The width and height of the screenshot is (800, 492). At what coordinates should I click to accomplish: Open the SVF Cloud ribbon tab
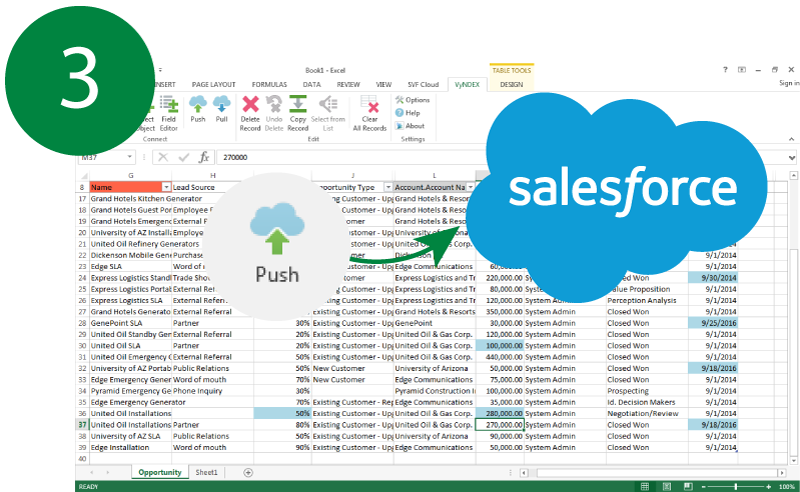pyautogui.click(x=423, y=85)
